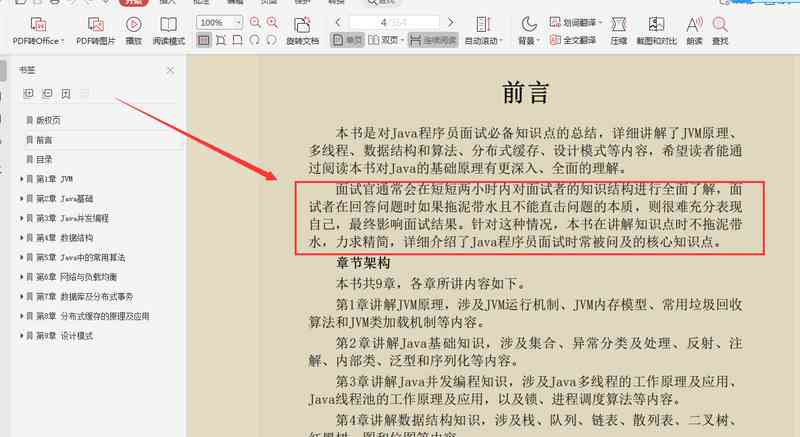The image size is (800, 437).
Task: Close the 书签 bookmarks panel
Action: [170, 70]
